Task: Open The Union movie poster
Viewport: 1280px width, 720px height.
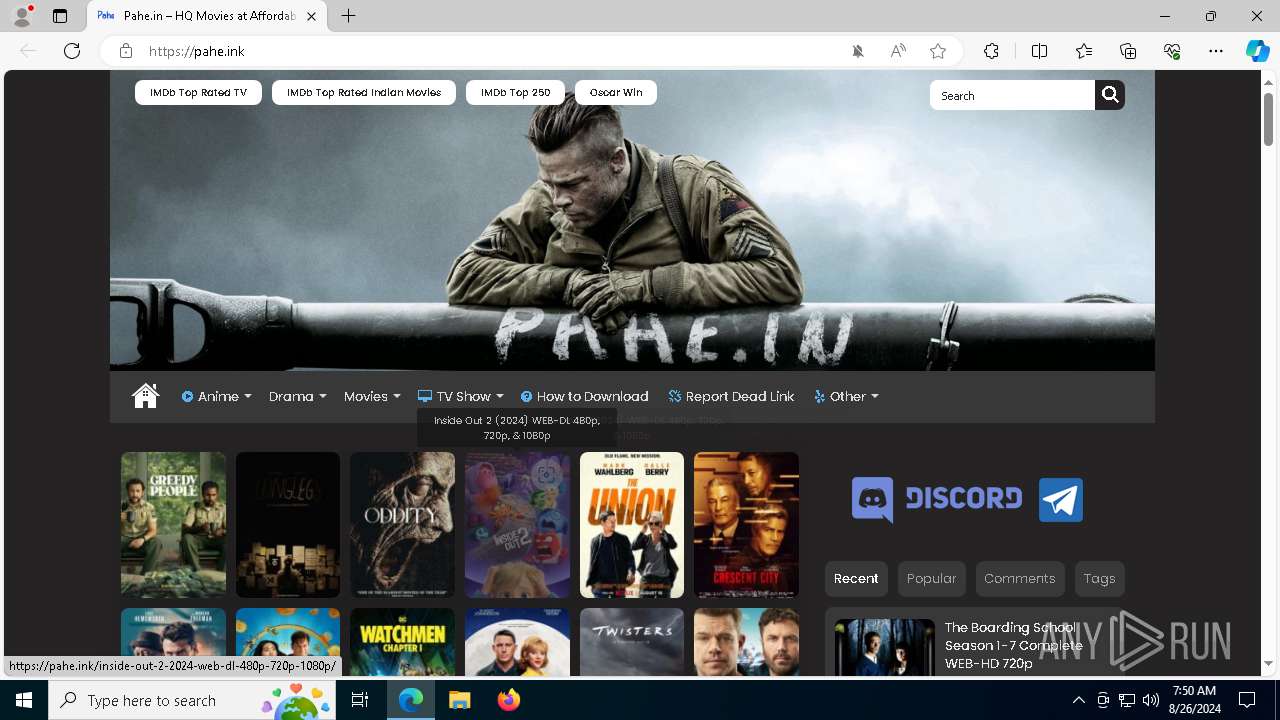Action: (x=632, y=525)
